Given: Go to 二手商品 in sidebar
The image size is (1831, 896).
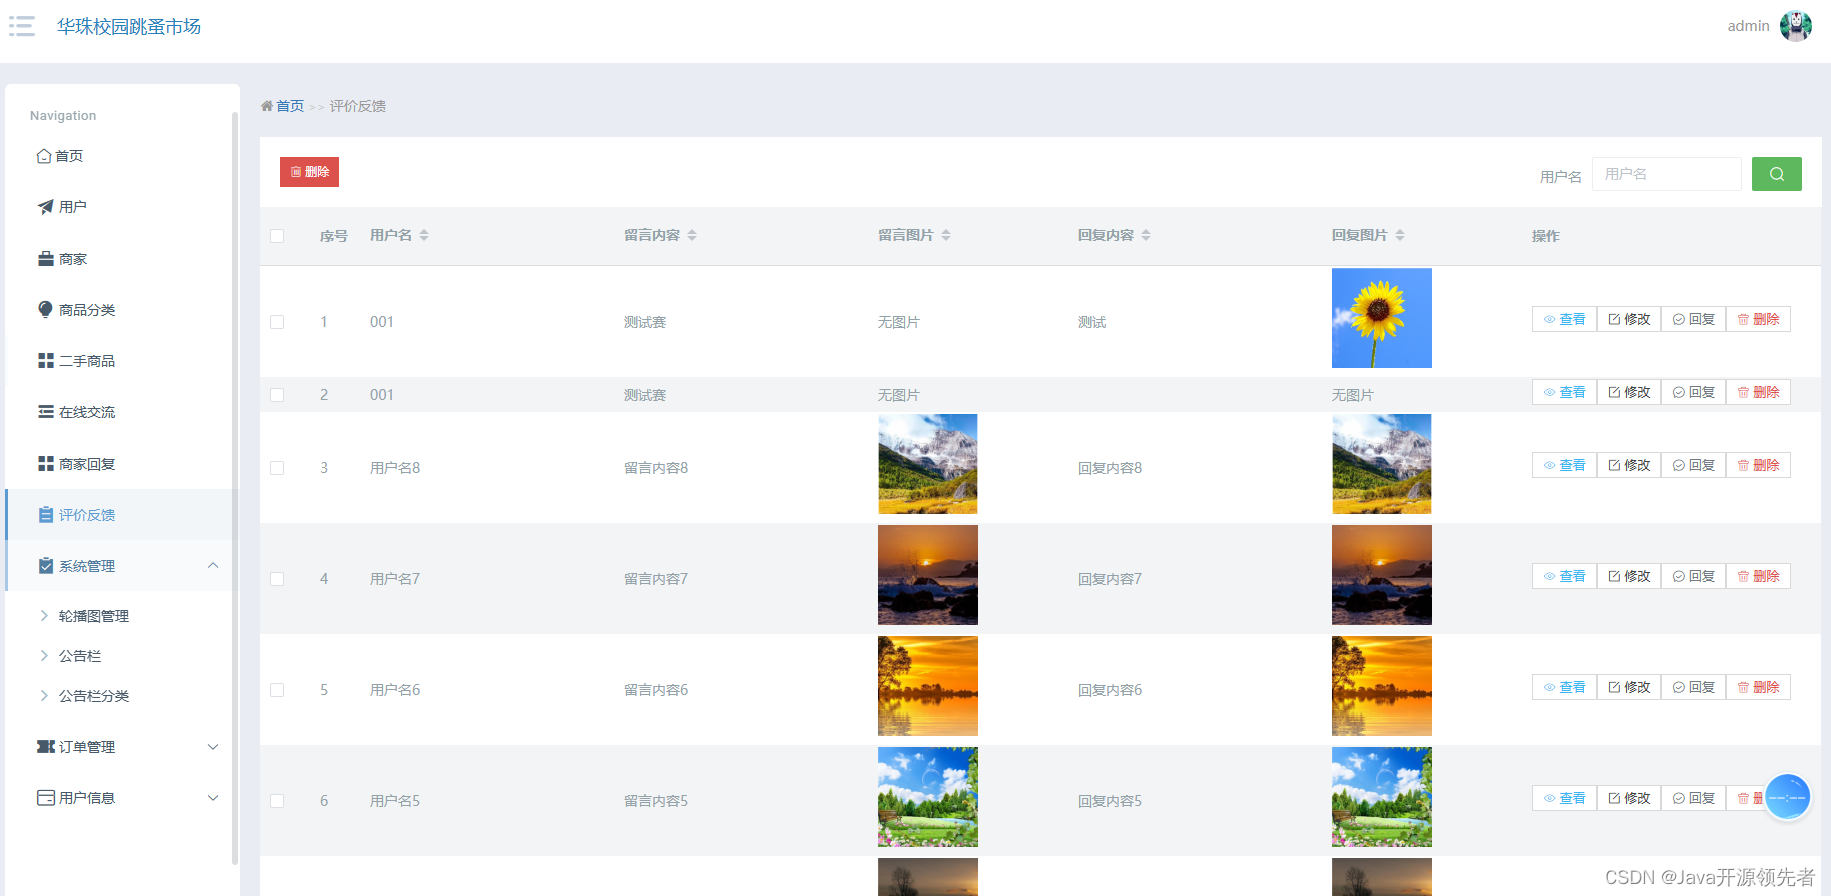Looking at the screenshot, I should point(87,361).
